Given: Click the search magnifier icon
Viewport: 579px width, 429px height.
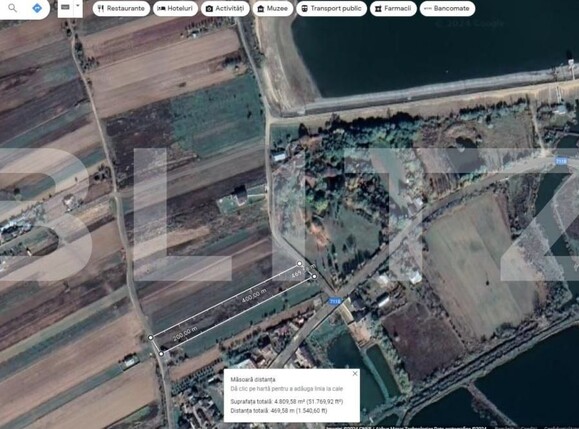Looking at the screenshot, I should (x=12, y=8).
